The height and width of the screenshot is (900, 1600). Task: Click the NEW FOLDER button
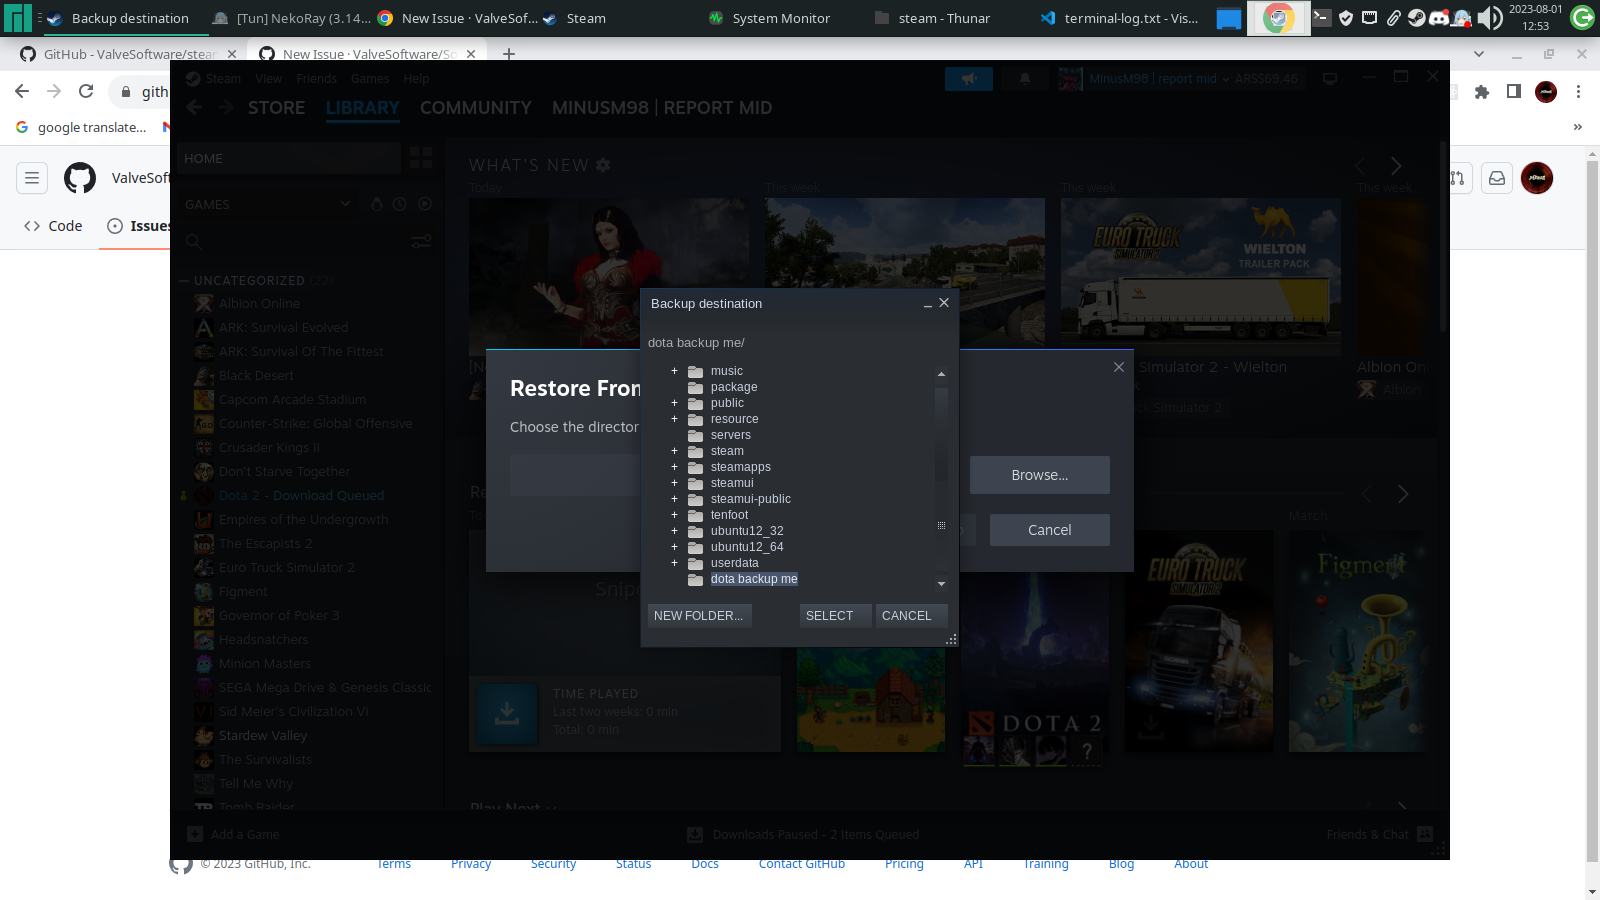pos(699,615)
